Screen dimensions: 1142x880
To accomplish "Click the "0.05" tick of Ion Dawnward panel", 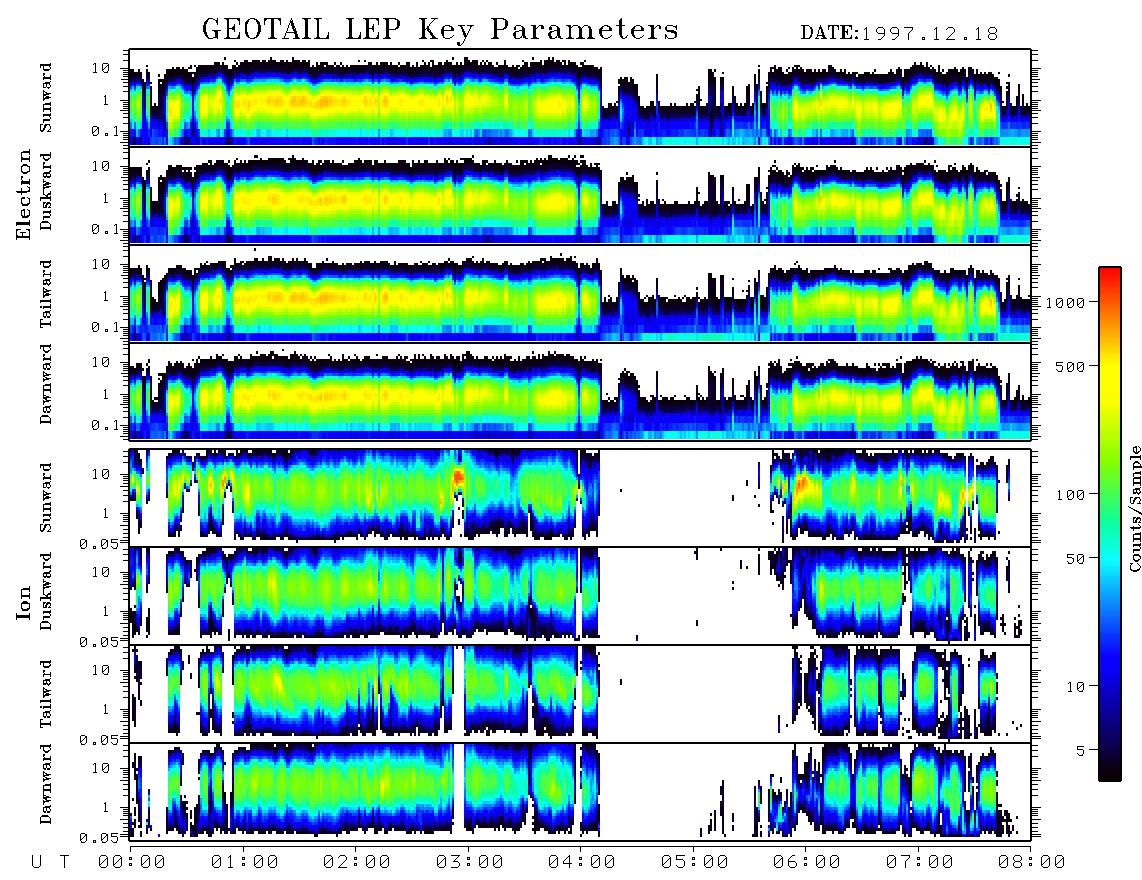I will (x=99, y=838).
